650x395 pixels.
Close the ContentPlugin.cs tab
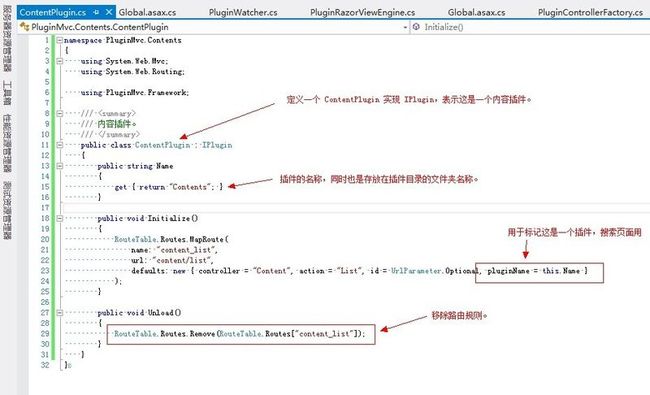coord(109,12)
